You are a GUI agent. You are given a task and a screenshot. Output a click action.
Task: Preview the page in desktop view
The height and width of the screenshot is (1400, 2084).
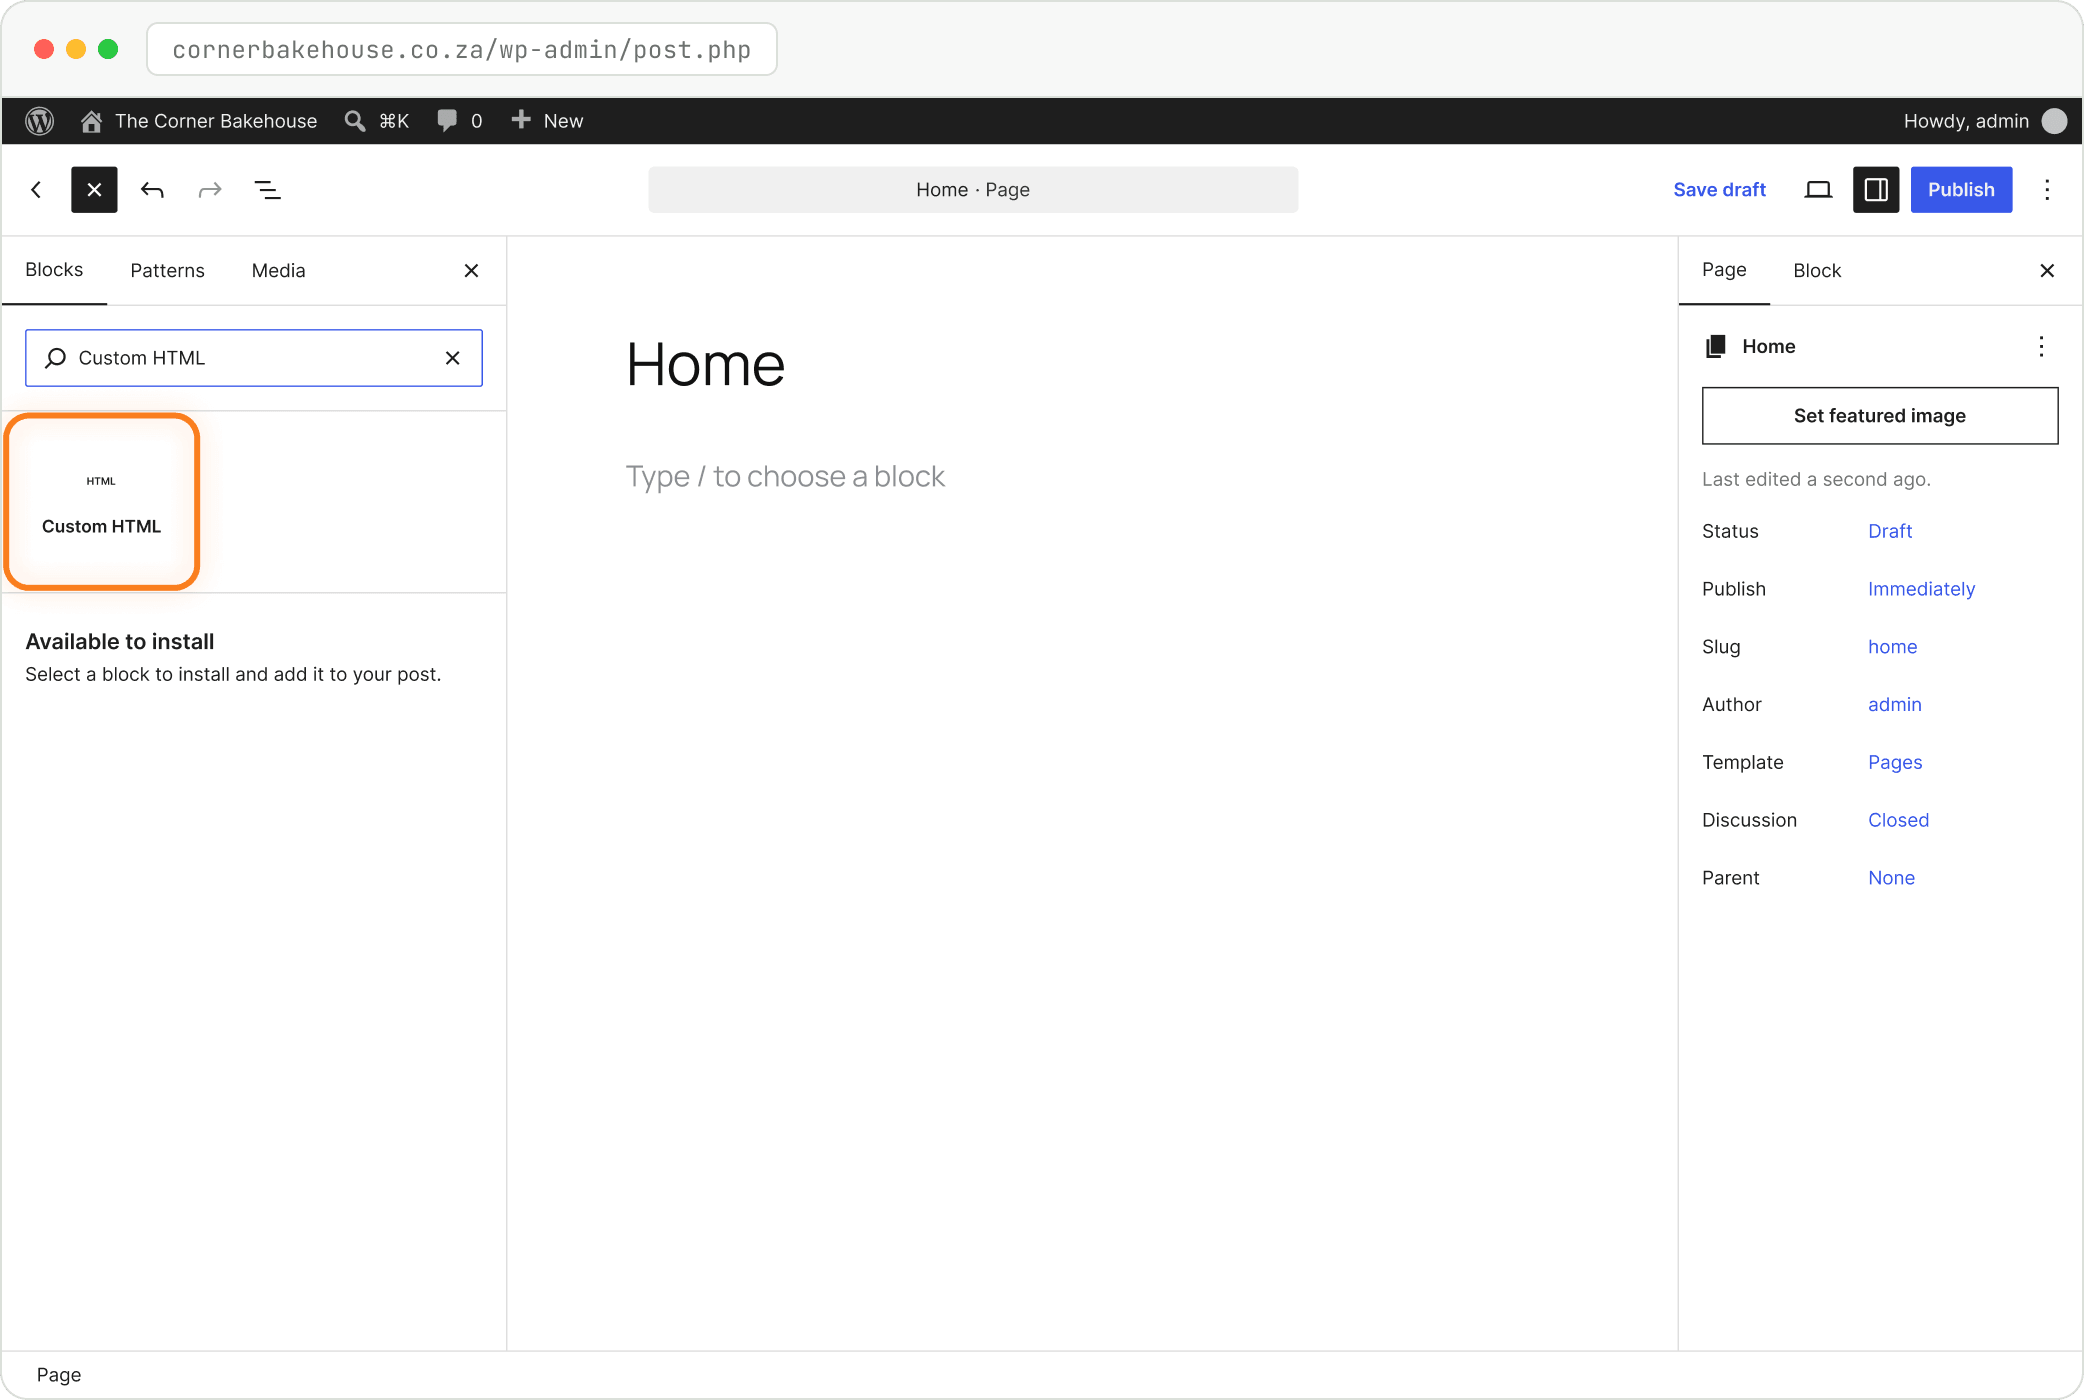coord(1818,190)
